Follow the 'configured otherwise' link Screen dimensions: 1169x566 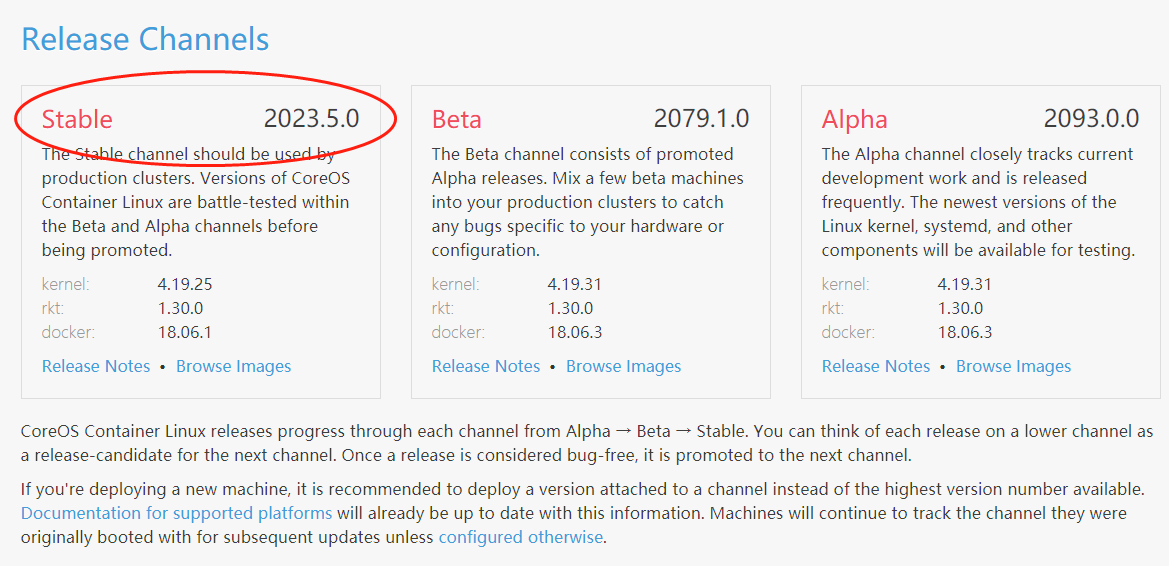pyautogui.click(x=520, y=537)
